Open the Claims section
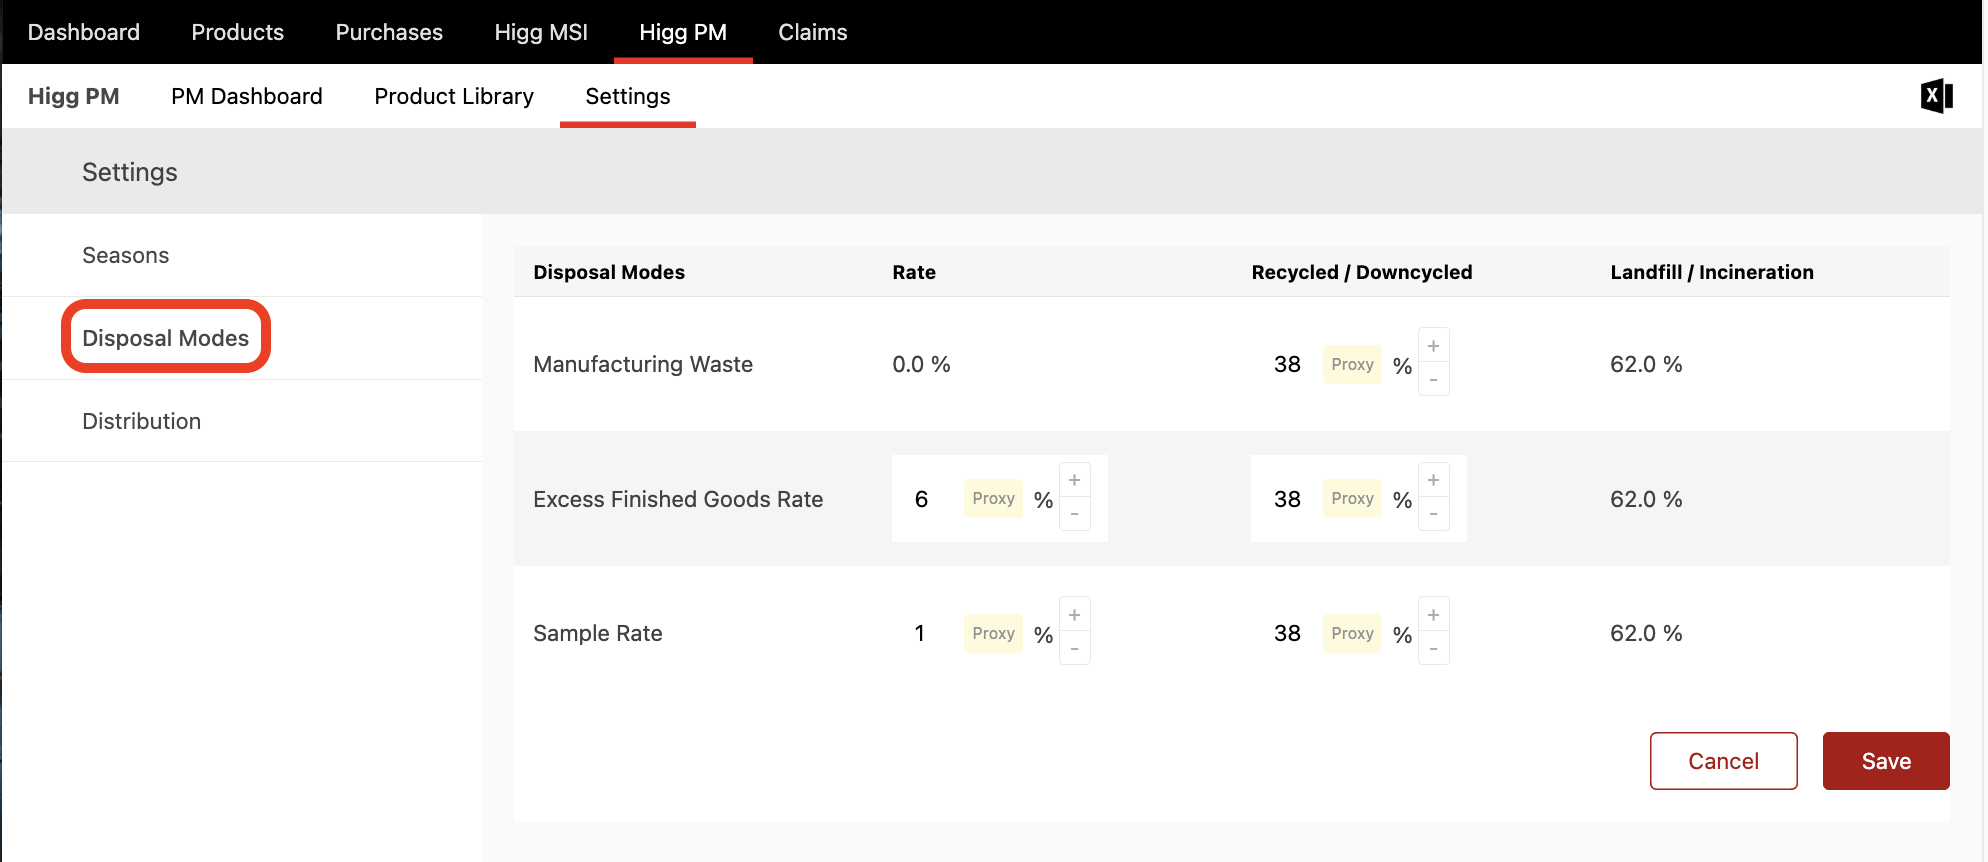Image resolution: width=1988 pixels, height=862 pixels. coord(813,32)
